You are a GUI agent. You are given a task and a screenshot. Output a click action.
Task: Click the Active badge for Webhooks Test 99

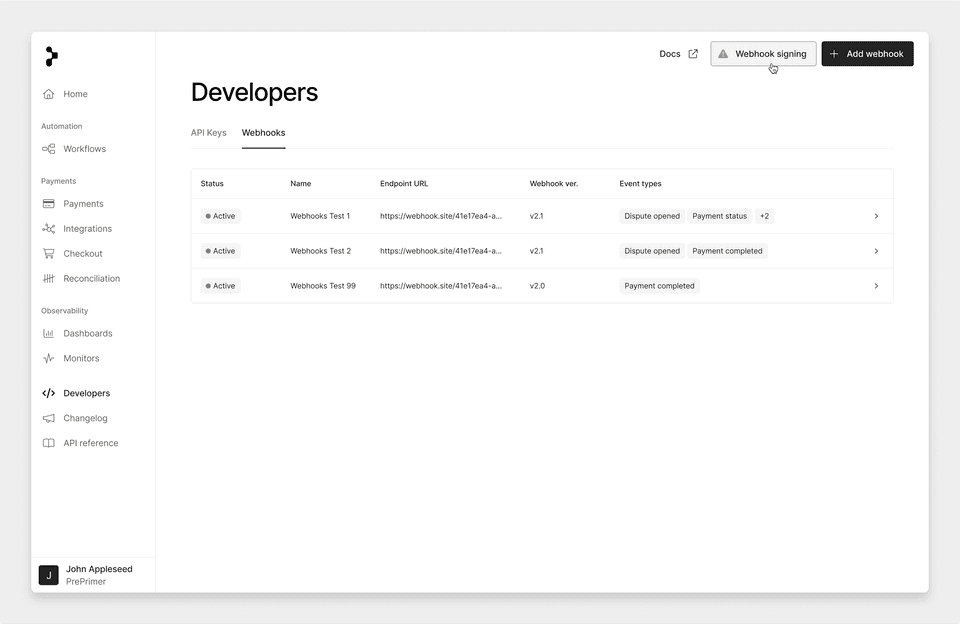coord(220,286)
